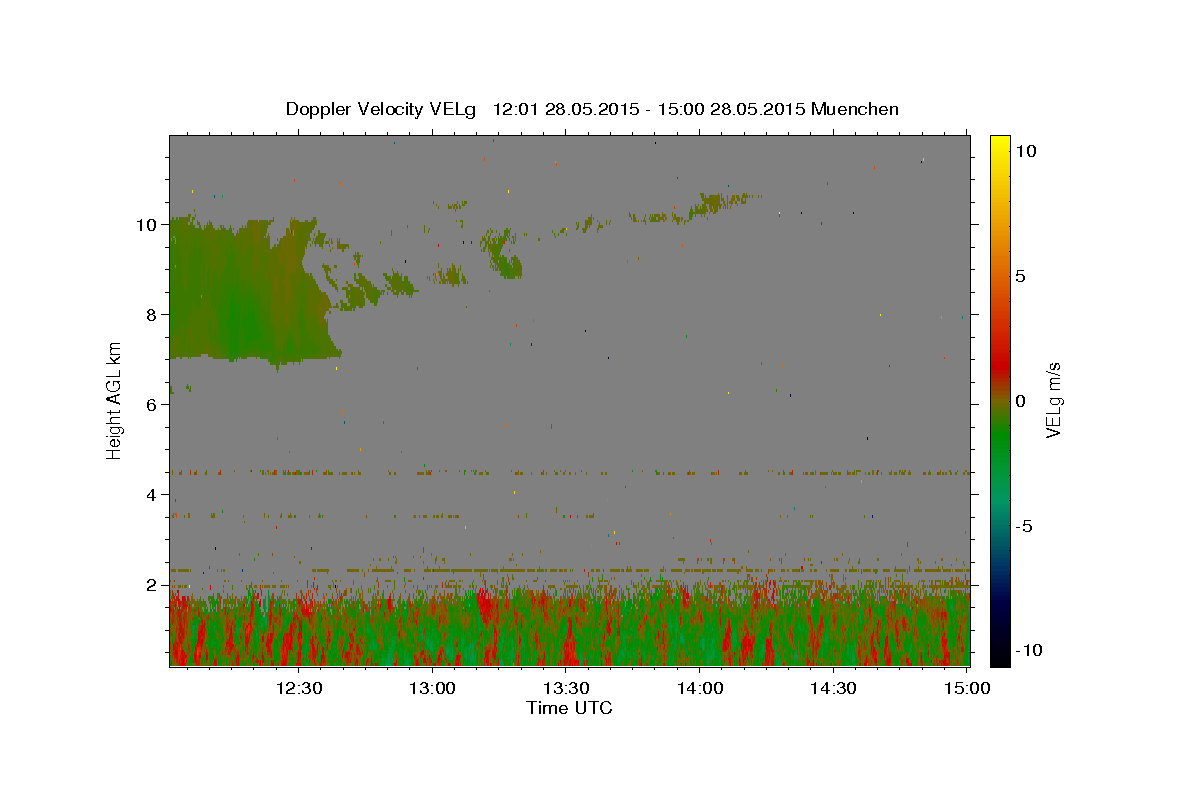Click the height tick label 4
The image size is (1200, 800).
(153, 495)
